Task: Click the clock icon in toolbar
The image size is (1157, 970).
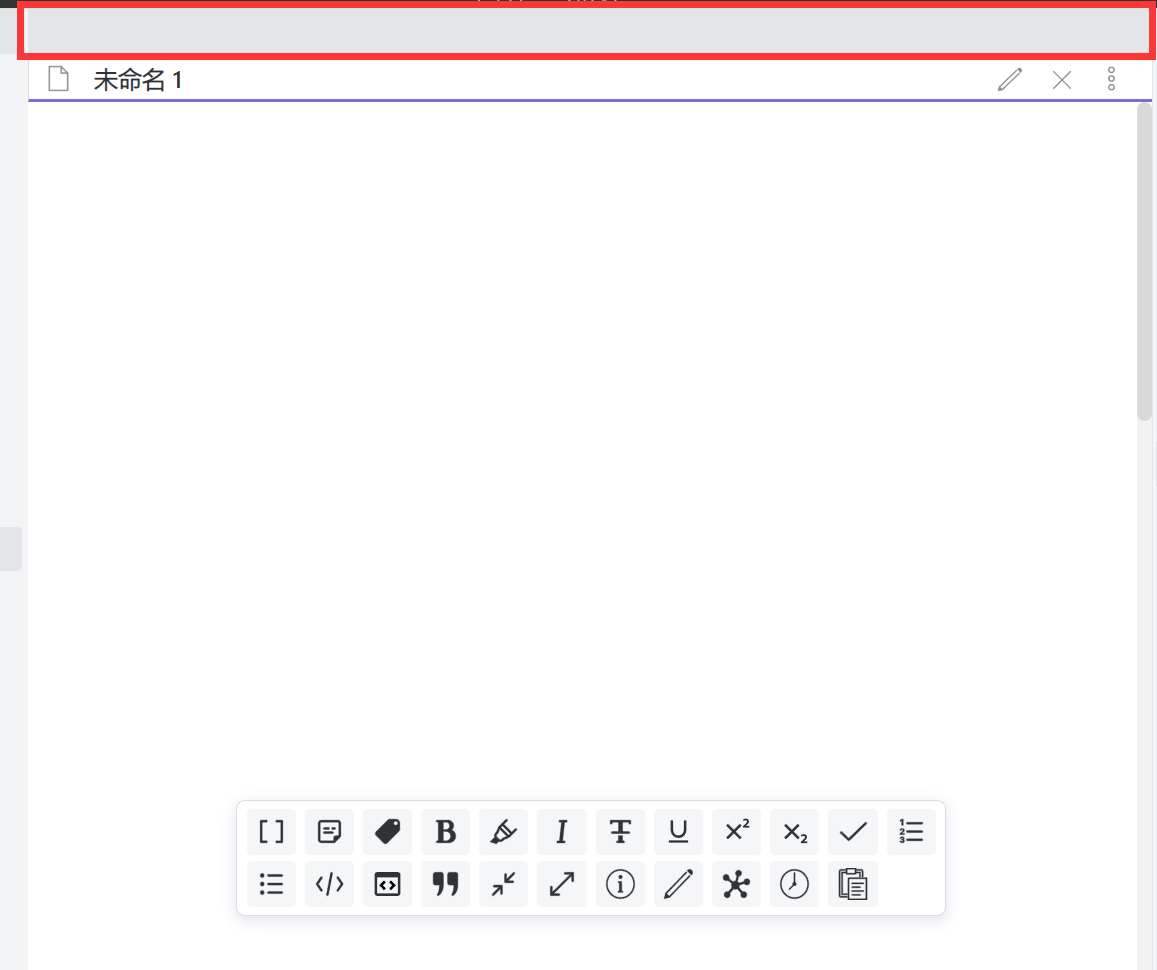Action: [x=794, y=884]
